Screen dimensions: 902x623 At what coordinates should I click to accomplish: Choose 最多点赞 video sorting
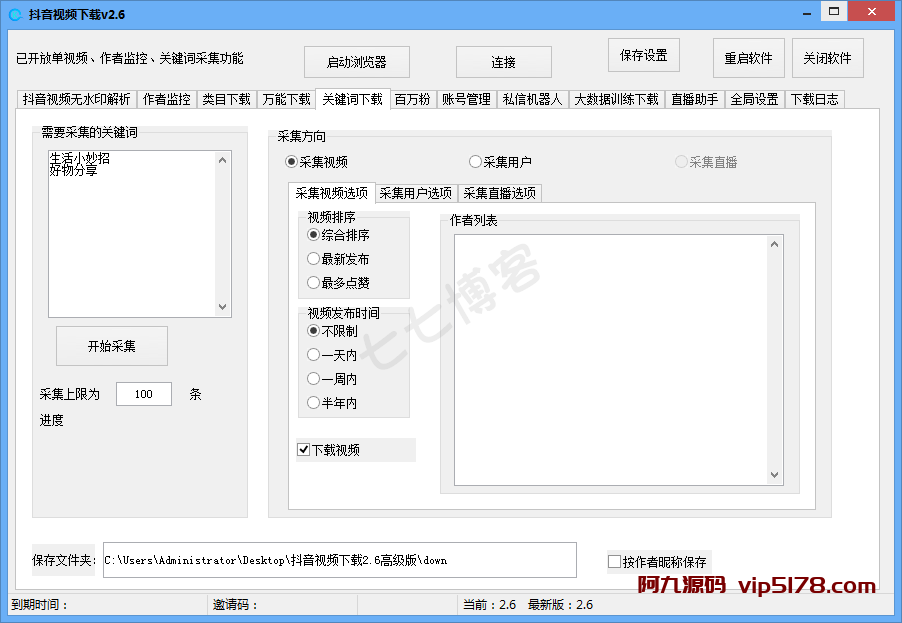338,282
